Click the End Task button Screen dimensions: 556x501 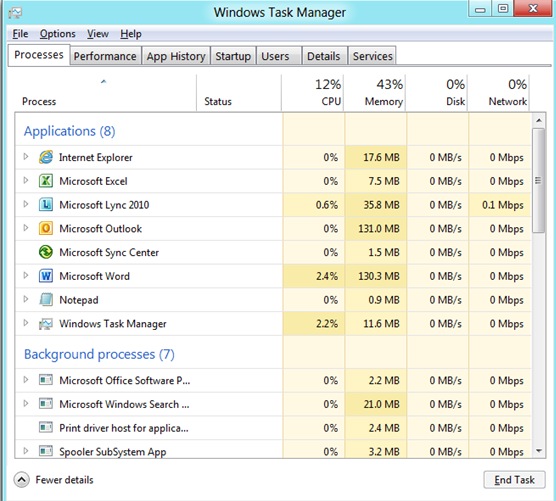click(514, 480)
